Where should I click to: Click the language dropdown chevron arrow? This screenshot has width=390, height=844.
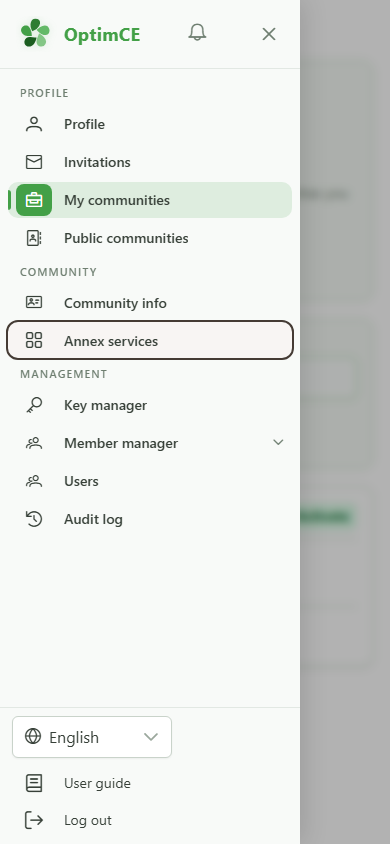pos(151,737)
